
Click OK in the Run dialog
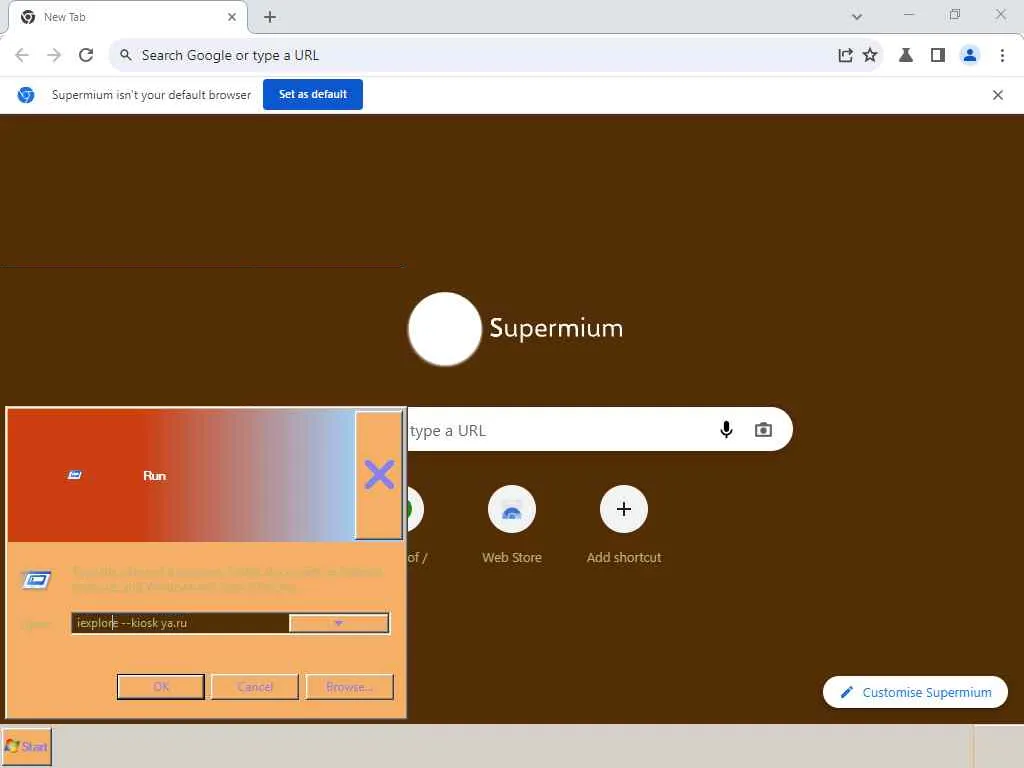pyautogui.click(x=161, y=687)
